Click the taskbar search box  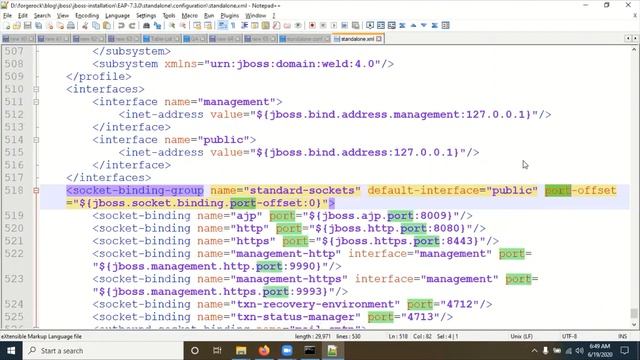(103, 351)
